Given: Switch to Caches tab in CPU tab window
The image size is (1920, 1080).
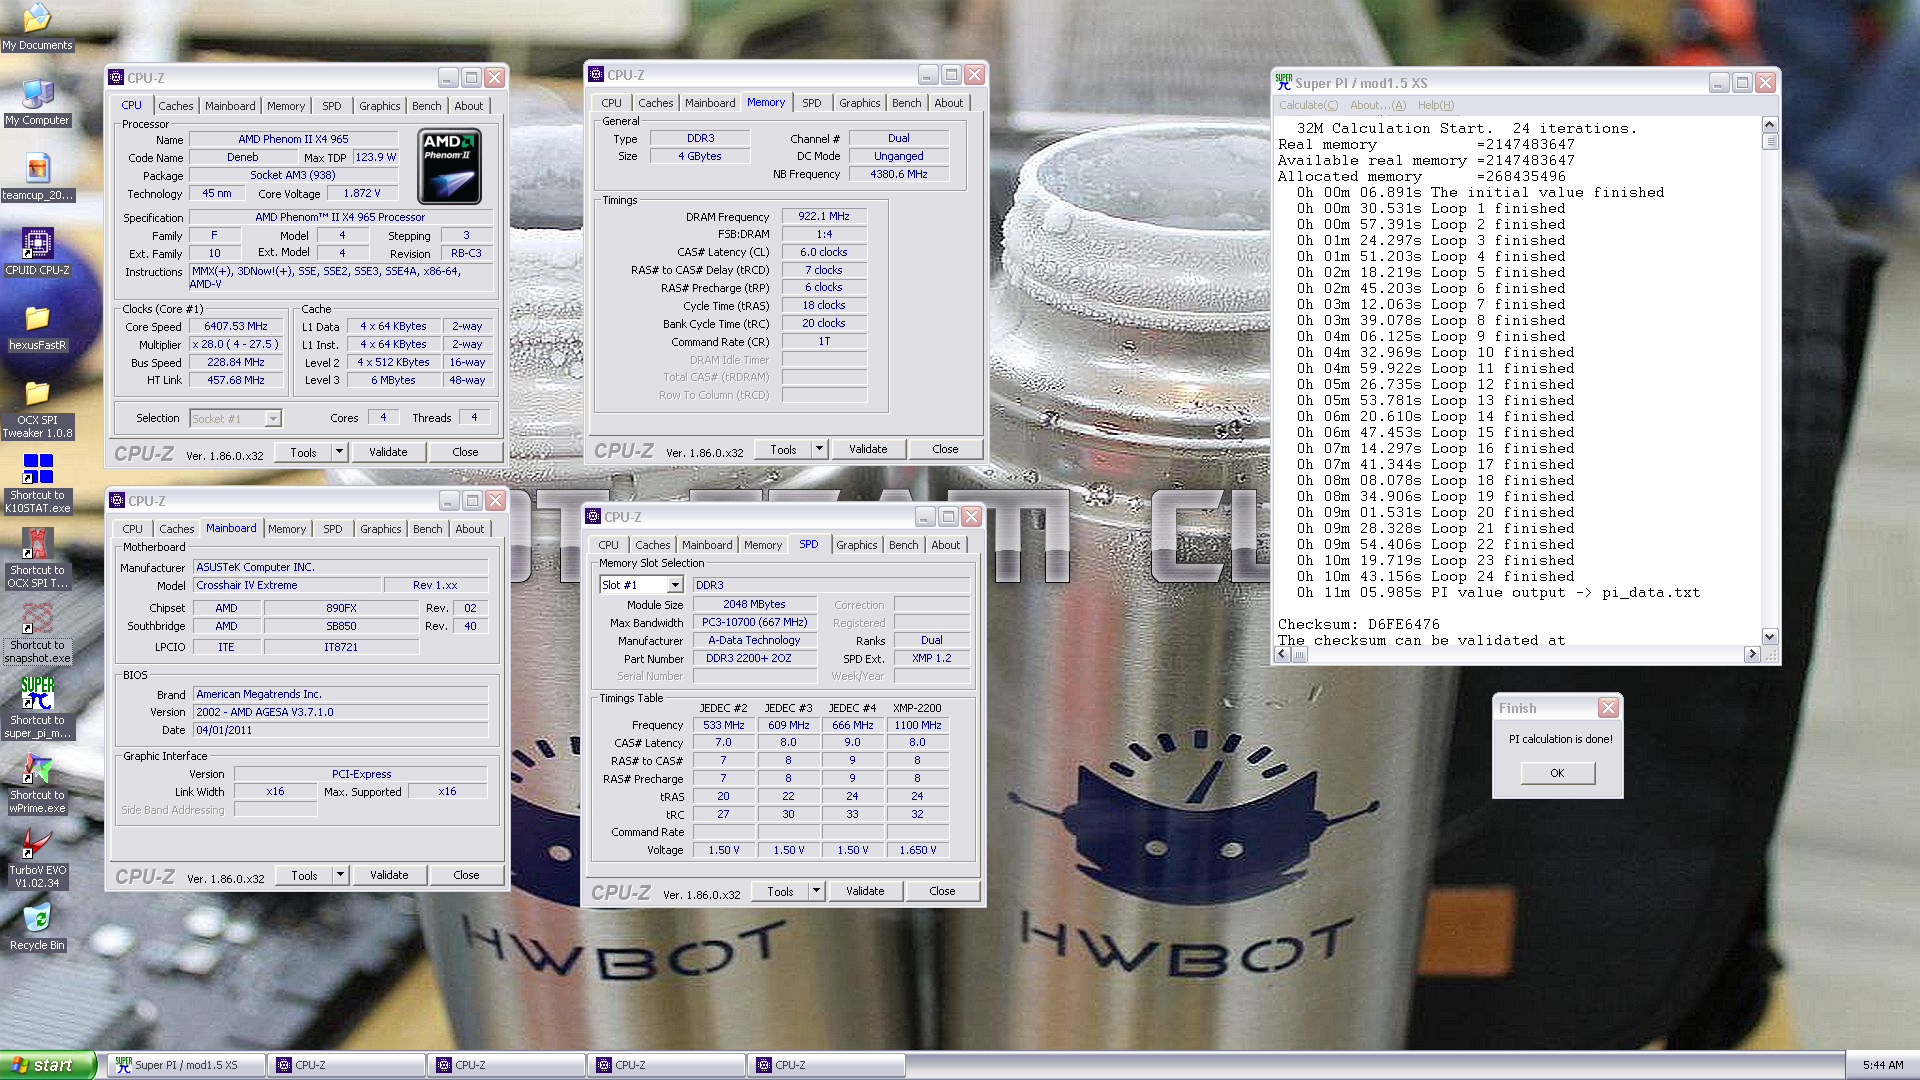Looking at the screenshot, I should (x=176, y=106).
